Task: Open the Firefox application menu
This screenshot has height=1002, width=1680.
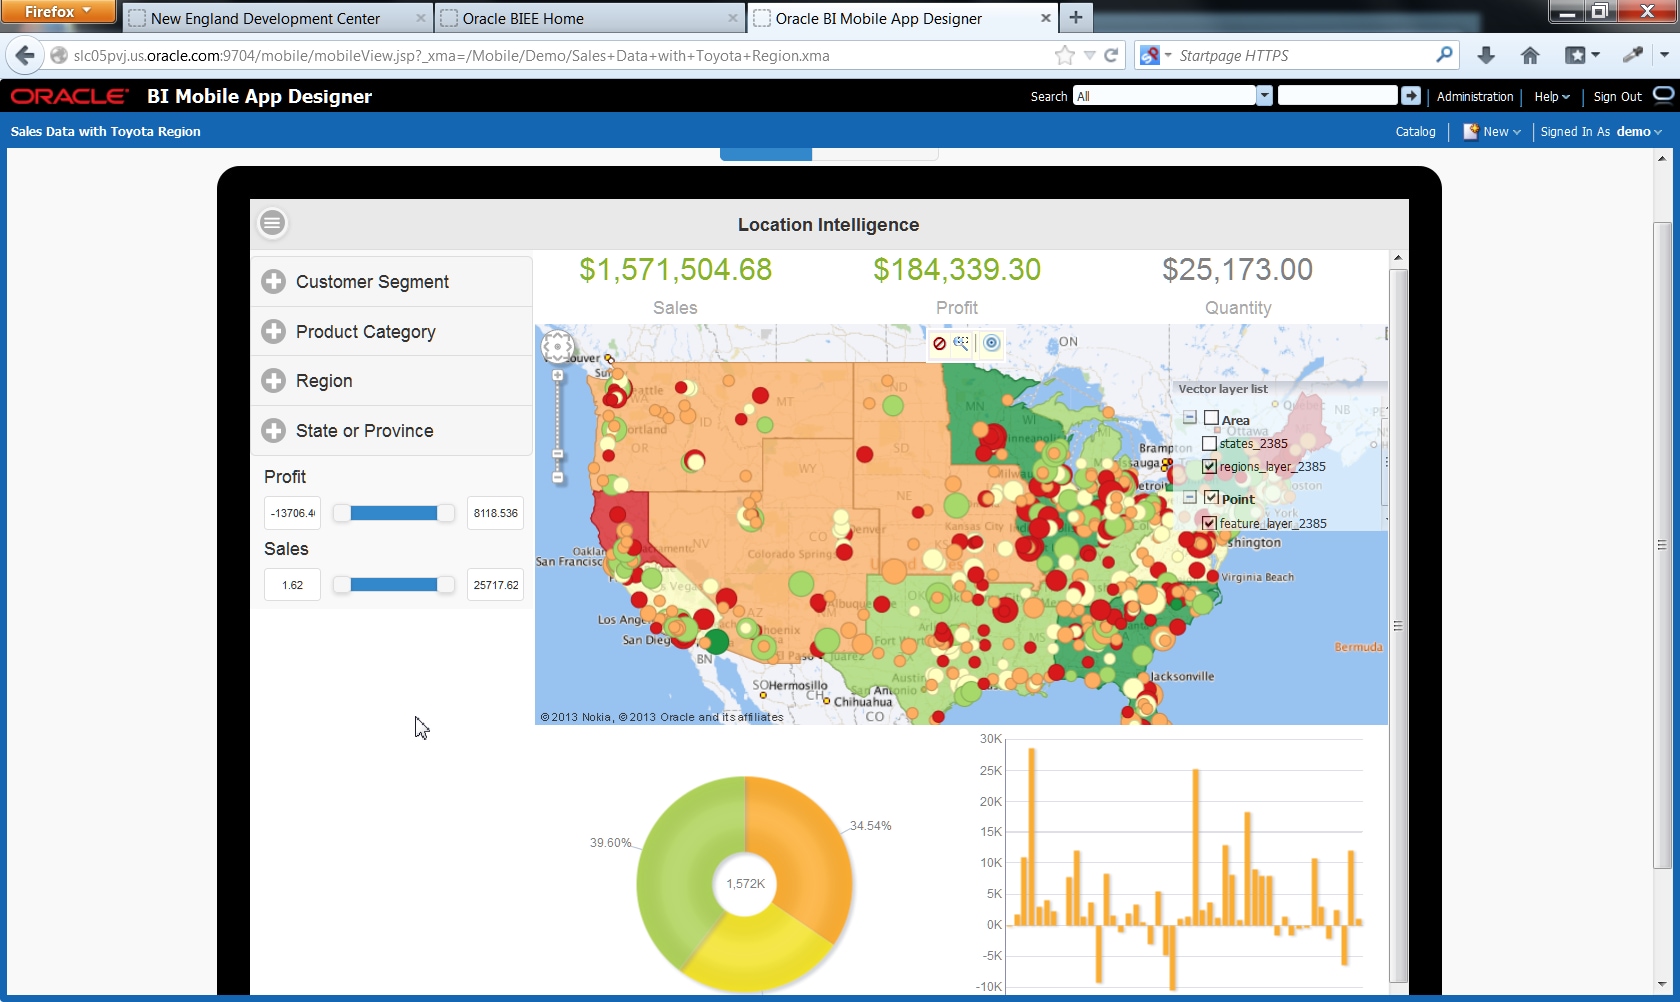Action: [x=58, y=12]
